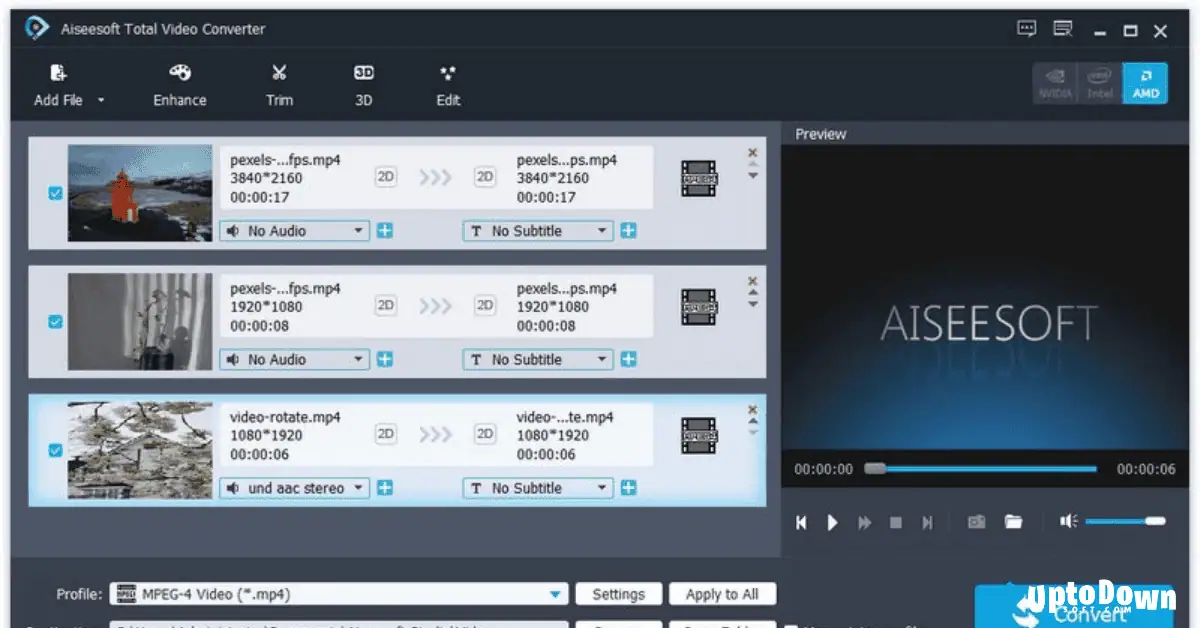Screen dimensions: 1200x628
Task: Open the 3D conversion tool
Action: point(362,84)
